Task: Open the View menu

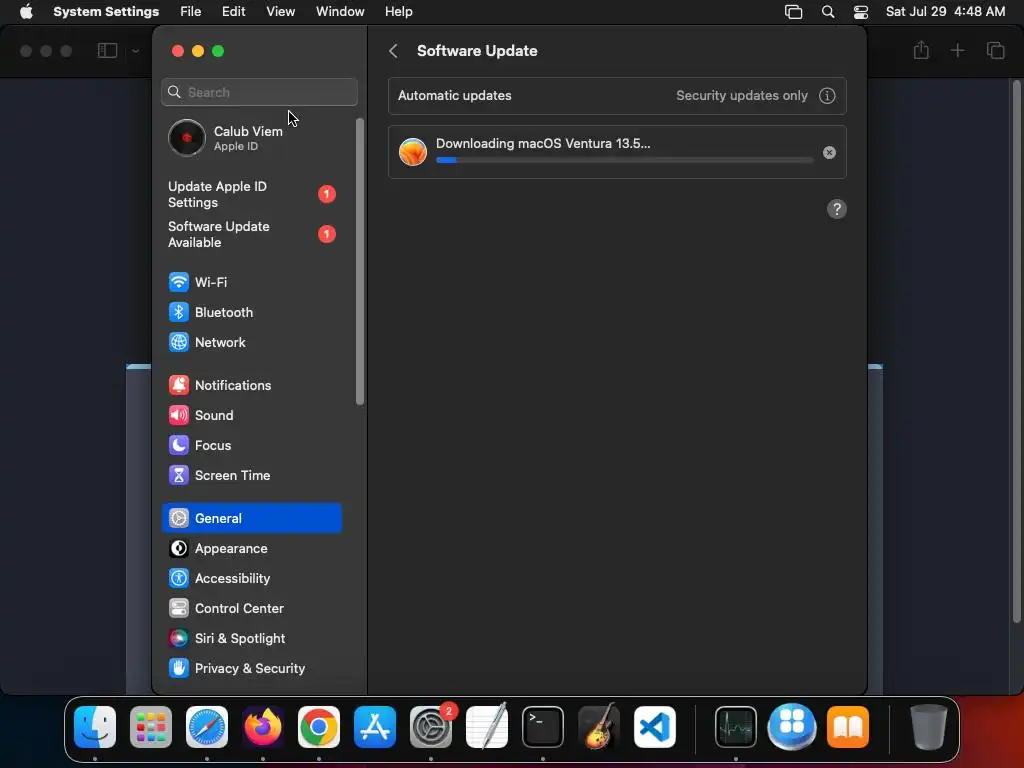Action: click(280, 12)
